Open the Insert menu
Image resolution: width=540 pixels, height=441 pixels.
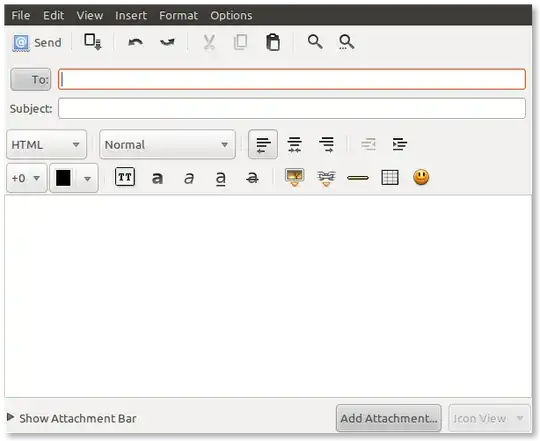point(131,15)
